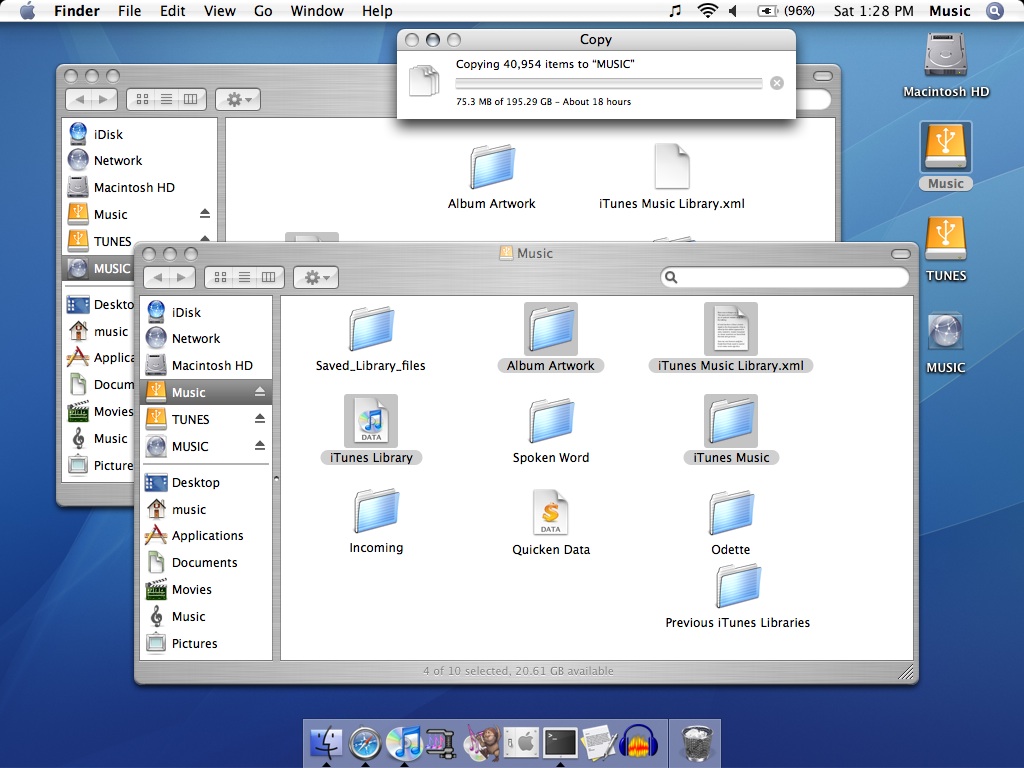Open the View menu in menu bar
The height and width of the screenshot is (768, 1024).
pyautogui.click(x=219, y=11)
